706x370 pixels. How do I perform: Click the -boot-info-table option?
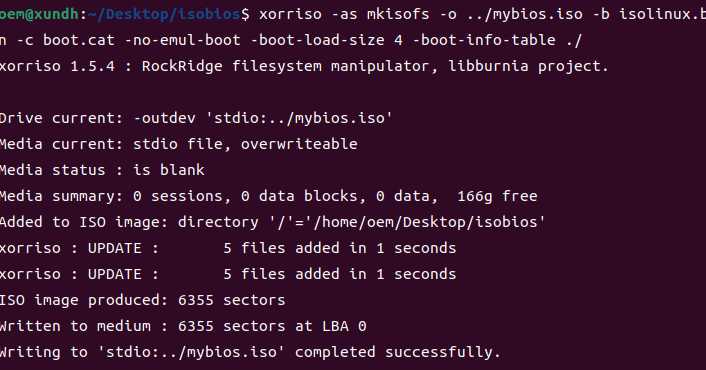484,40
